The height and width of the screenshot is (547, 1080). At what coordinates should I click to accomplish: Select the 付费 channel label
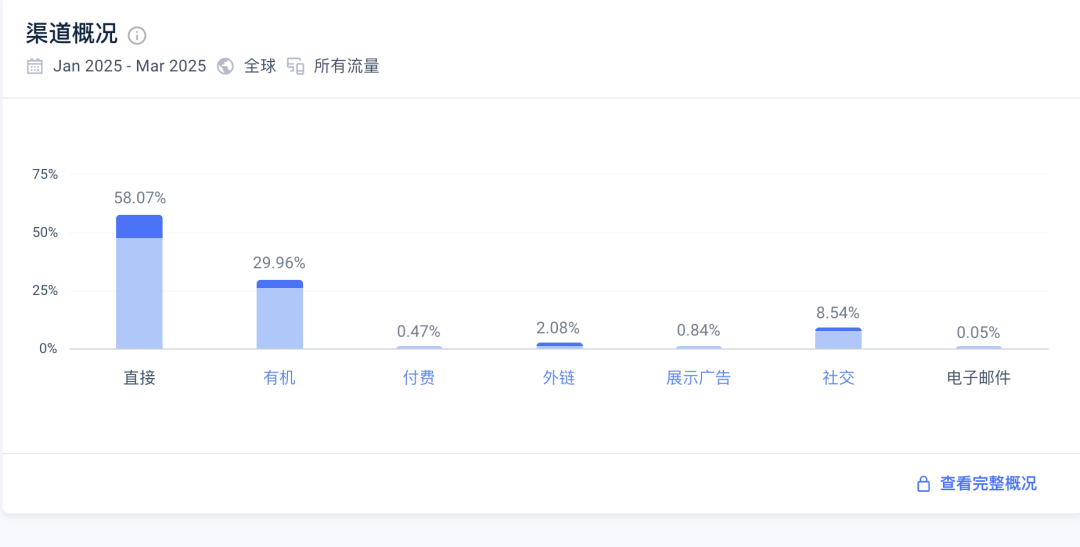point(419,378)
